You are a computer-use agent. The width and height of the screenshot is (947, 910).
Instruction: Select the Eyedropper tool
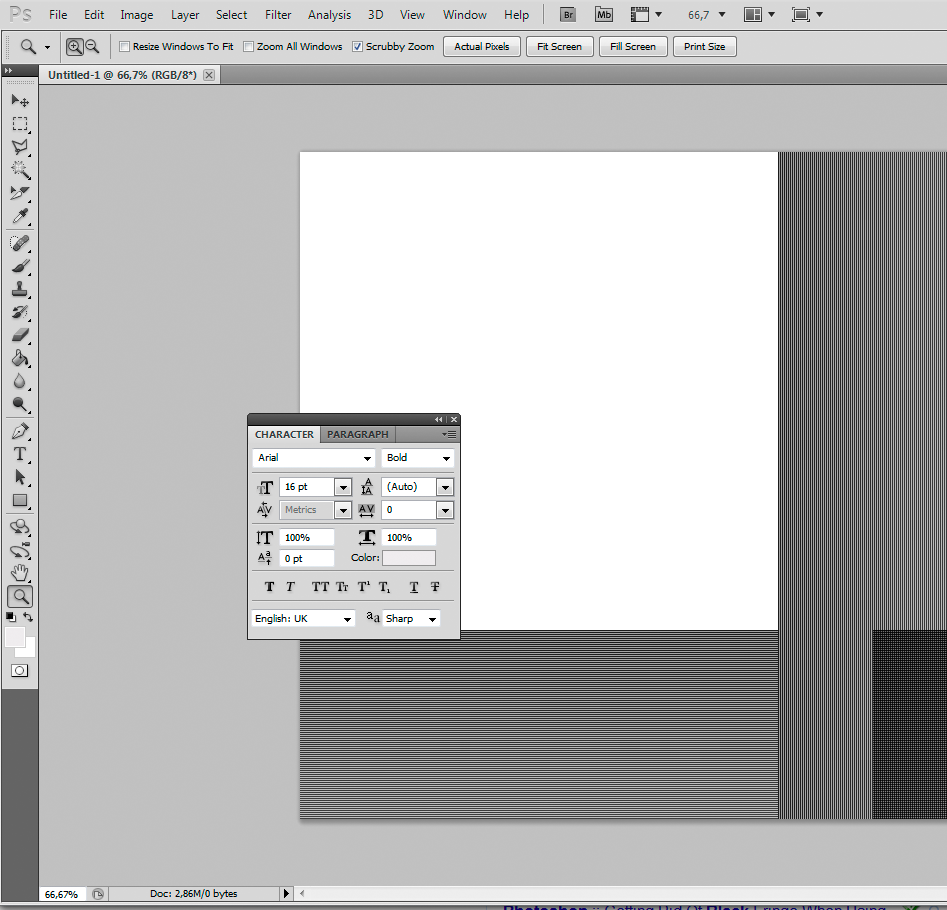point(20,216)
